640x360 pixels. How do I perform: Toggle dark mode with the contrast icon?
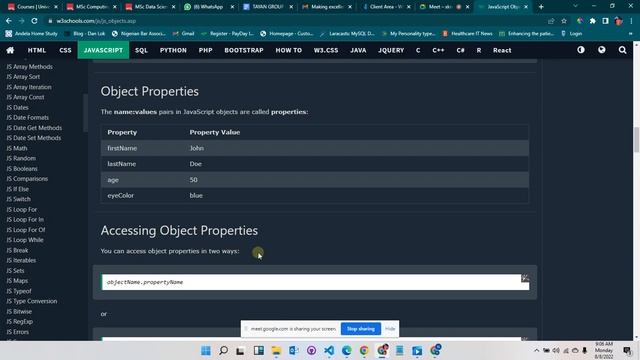(x=581, y=50)
